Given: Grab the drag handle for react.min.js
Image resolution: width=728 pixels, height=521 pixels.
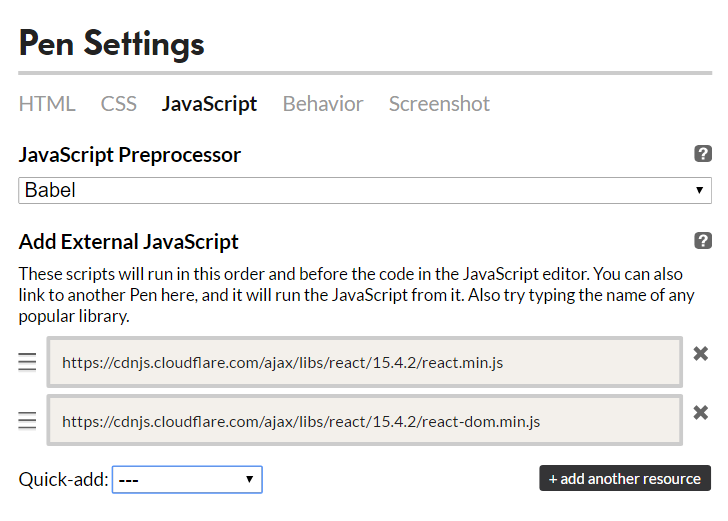Looking at the screenshot, I should pyautogui.click(x=28, y=362).
